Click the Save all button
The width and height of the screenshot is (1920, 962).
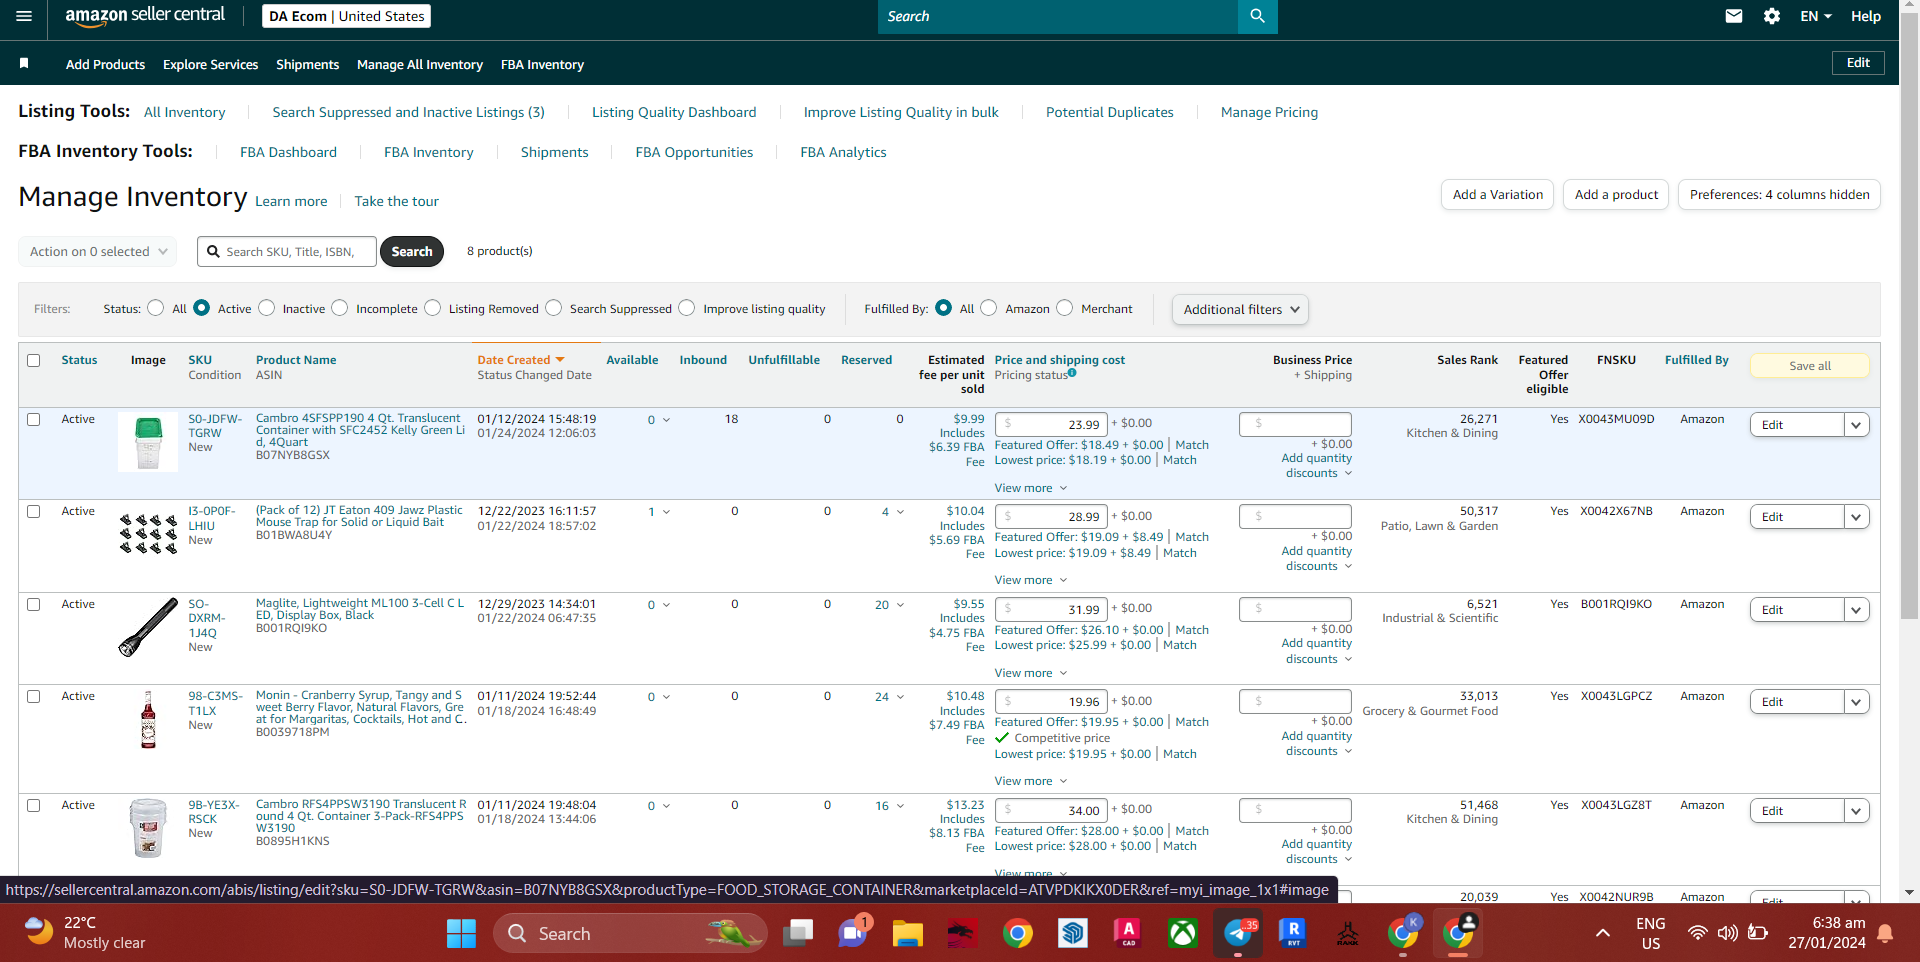tap(1810, 366)
